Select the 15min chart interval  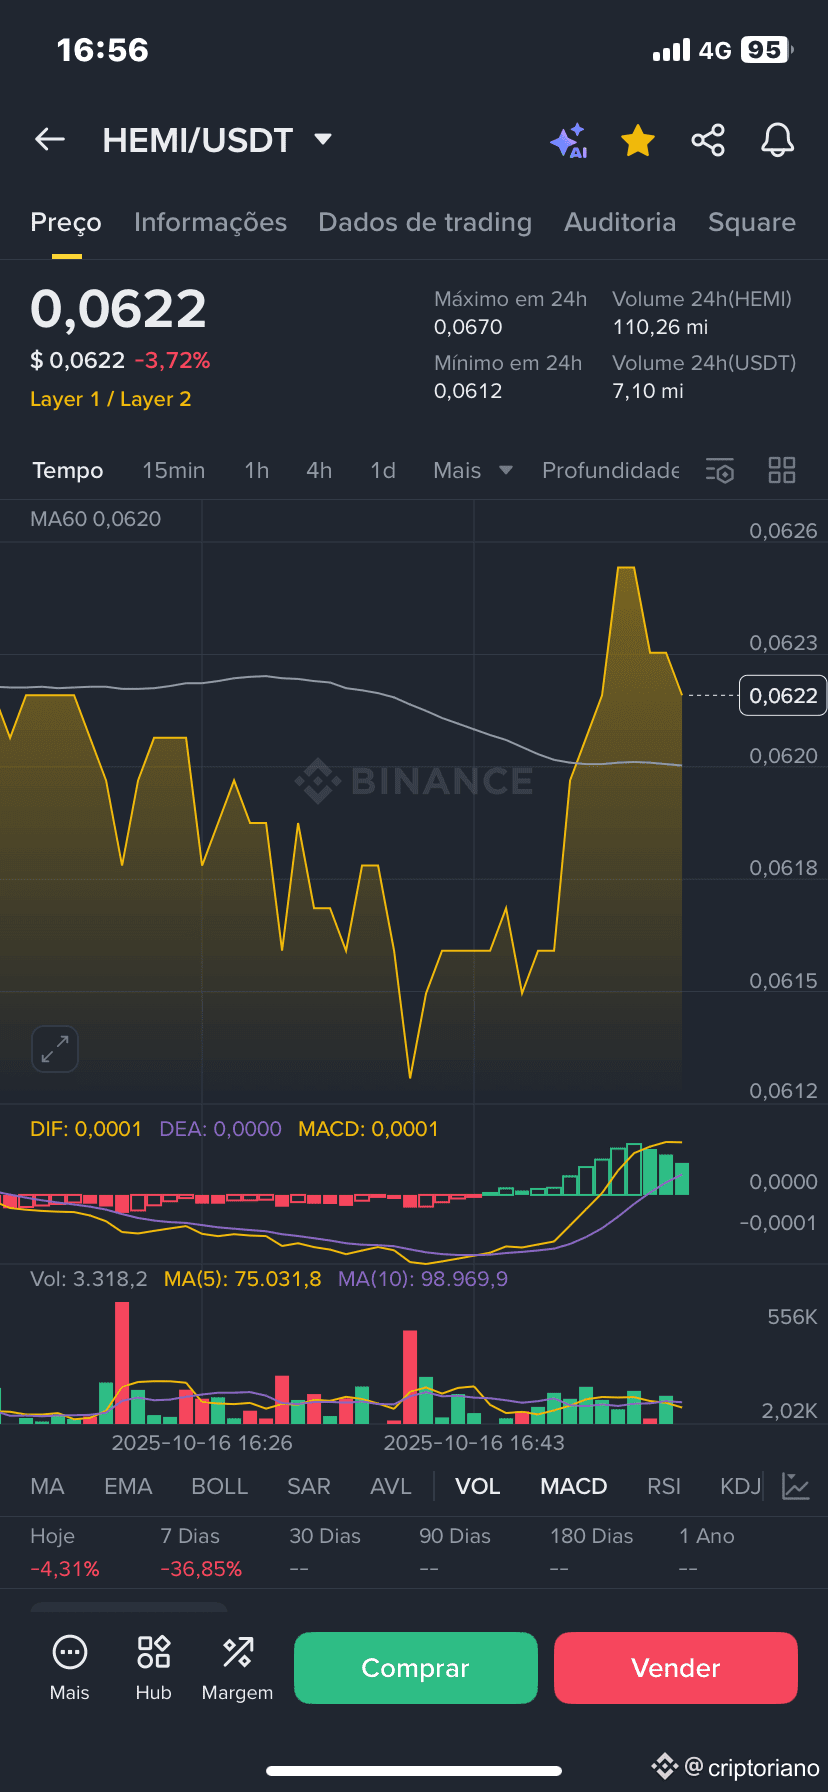coord(173,470)
